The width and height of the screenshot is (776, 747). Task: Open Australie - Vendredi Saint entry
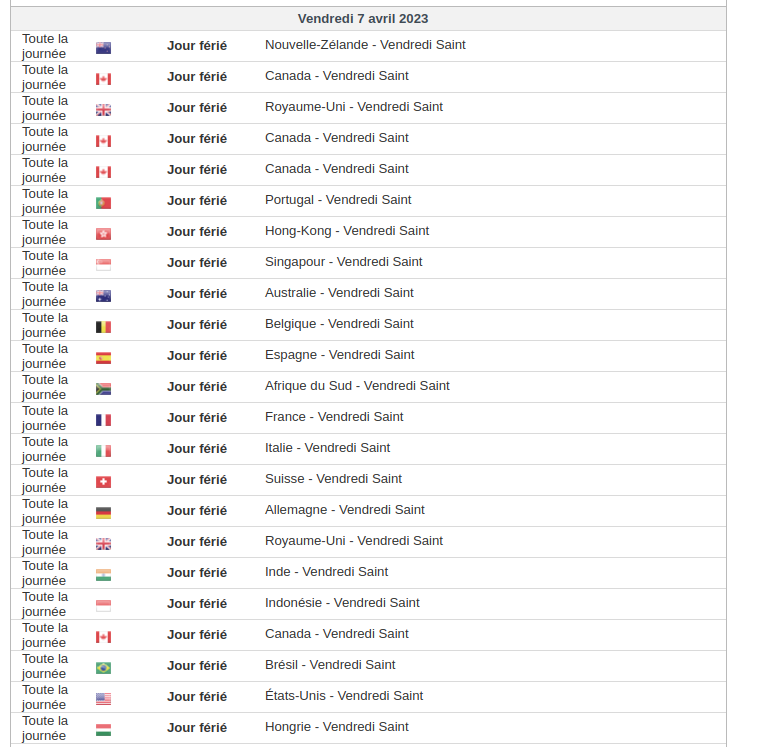click(x=339, y=293)
